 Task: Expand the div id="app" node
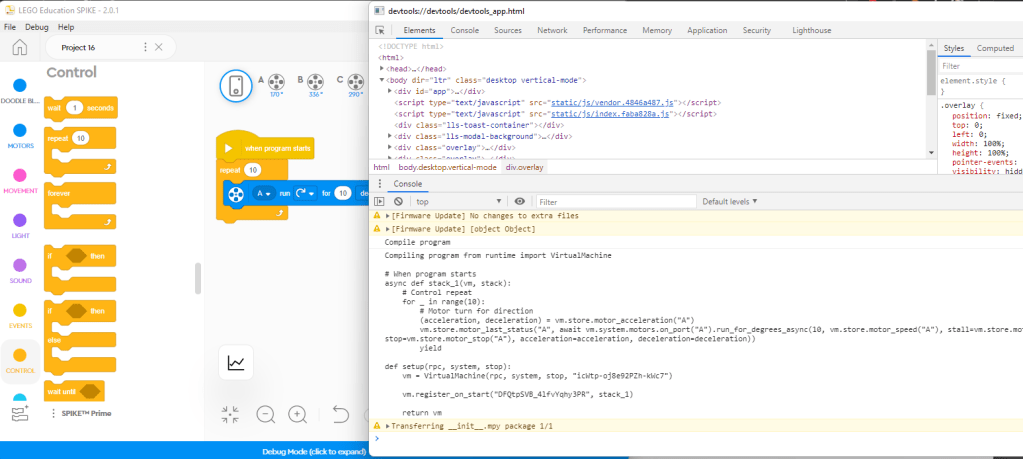pos(391,91)
